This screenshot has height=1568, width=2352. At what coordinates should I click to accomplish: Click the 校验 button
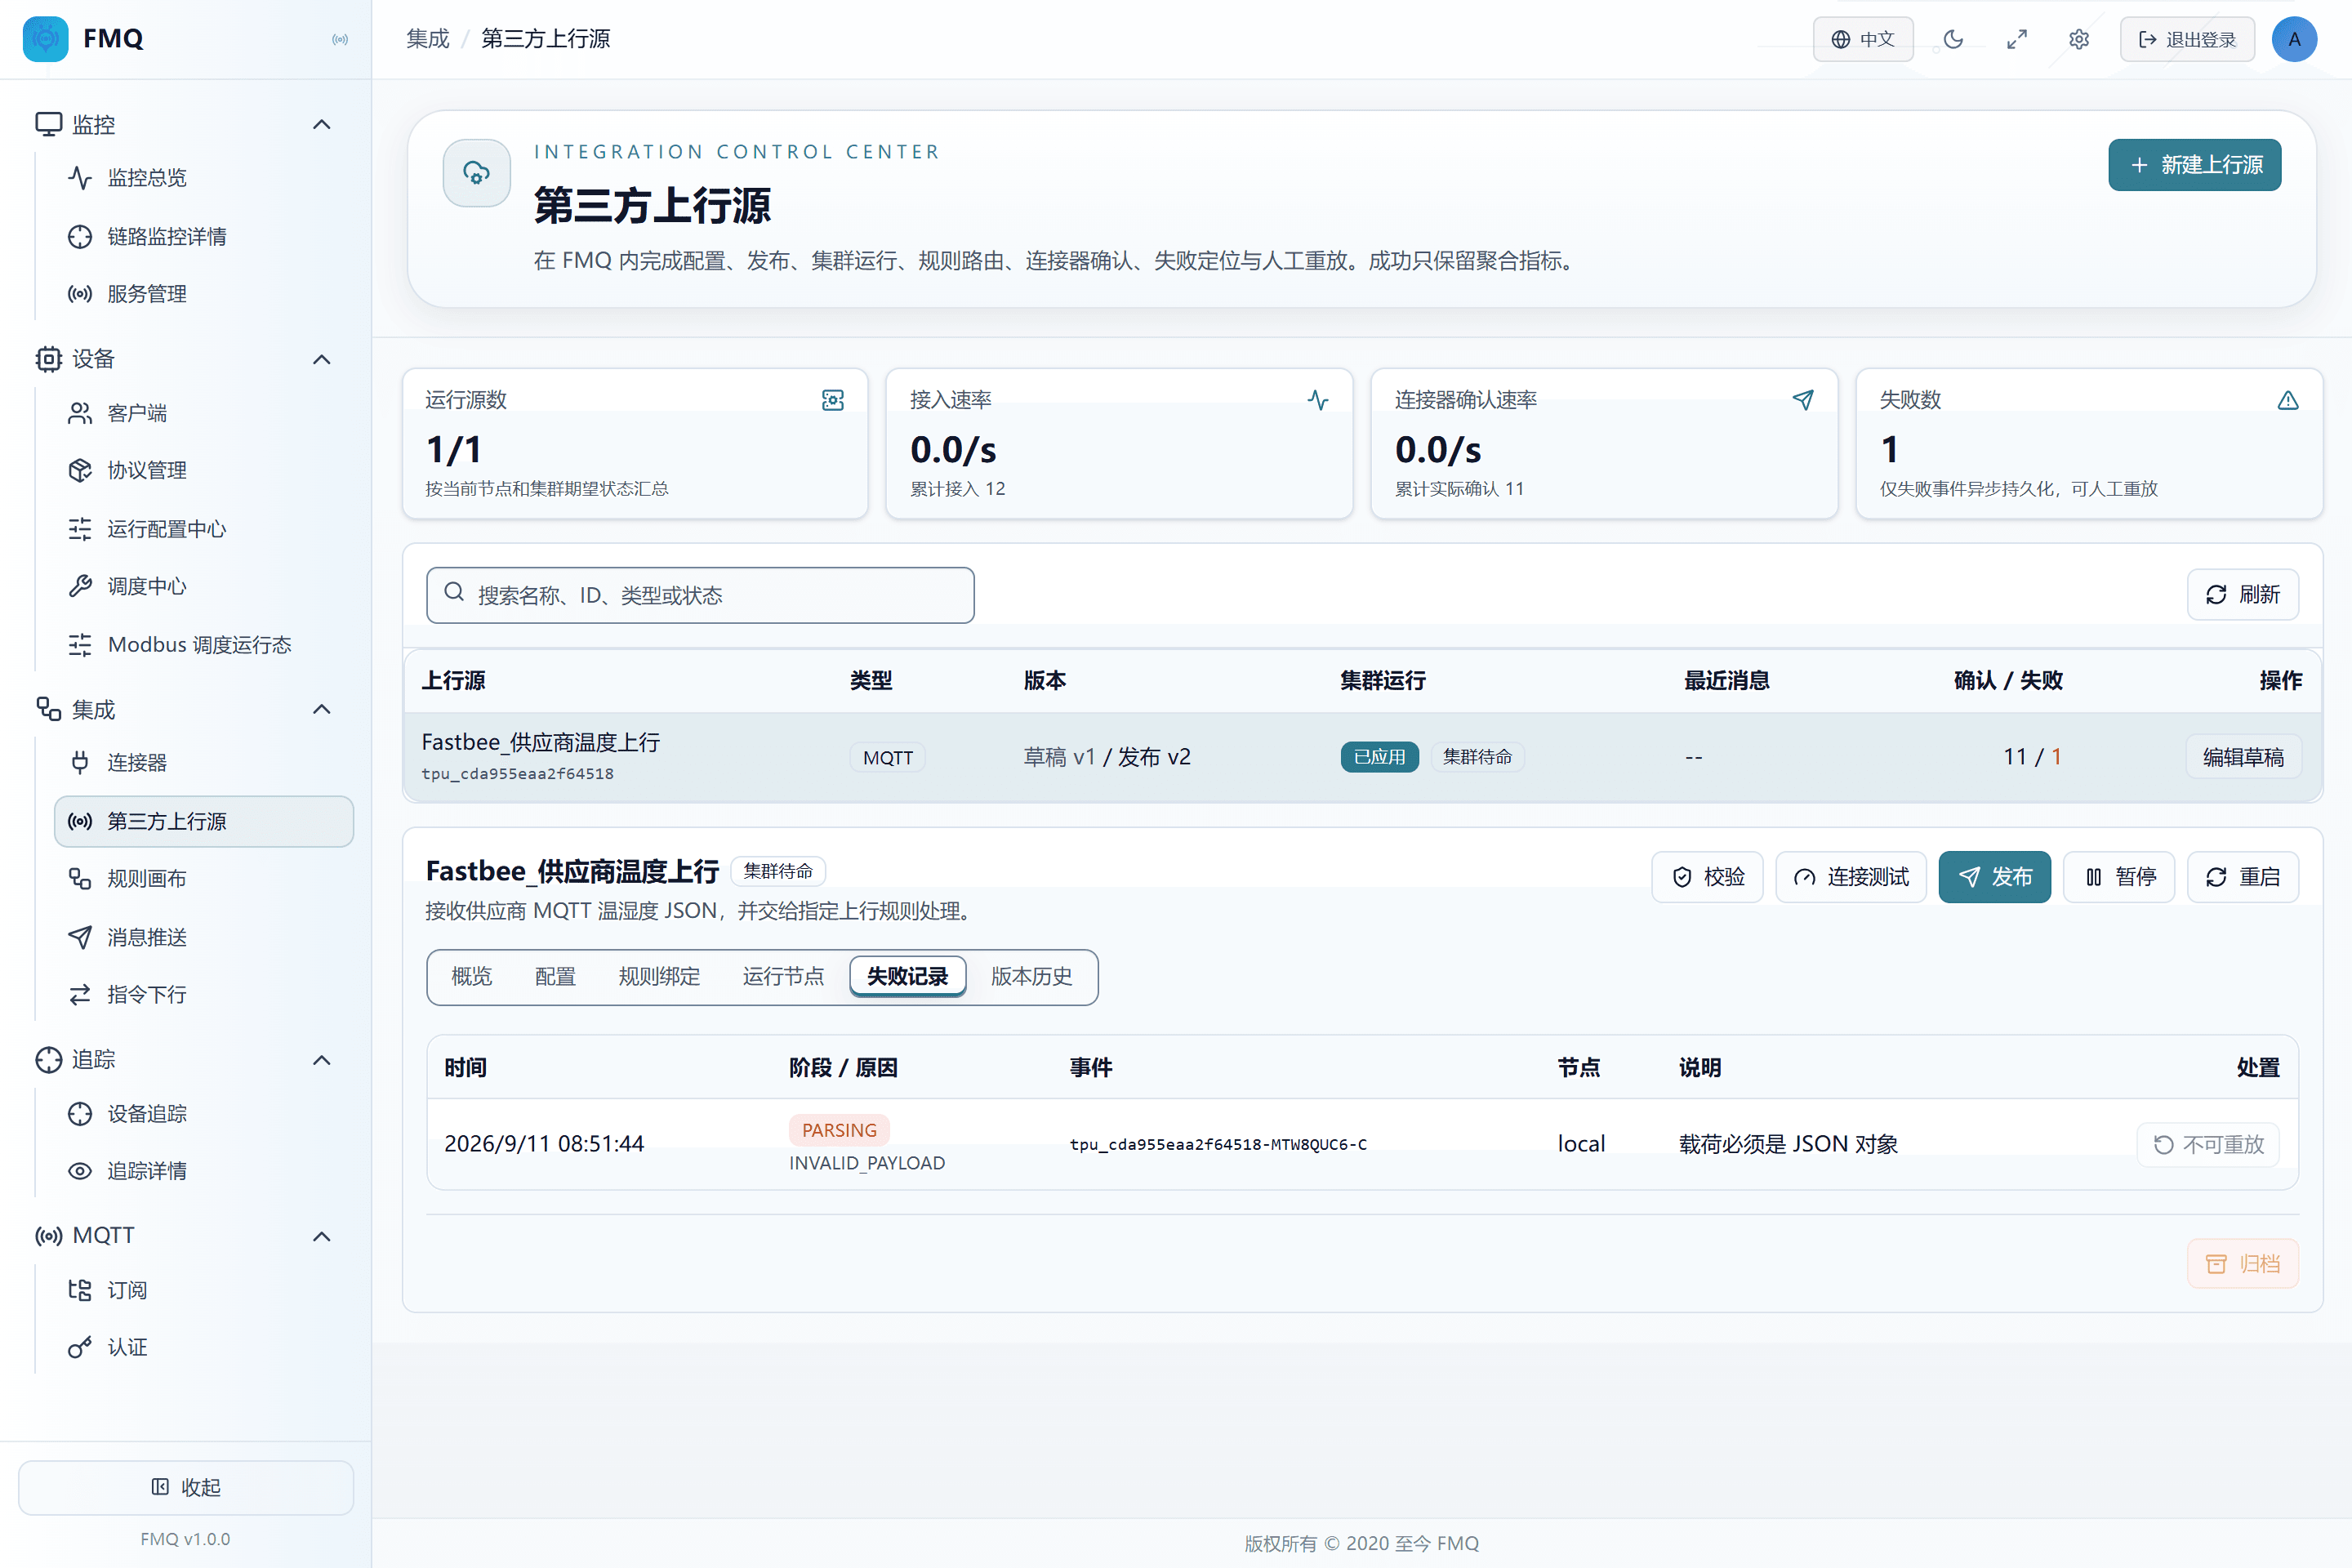click(x=1707, y=877)
